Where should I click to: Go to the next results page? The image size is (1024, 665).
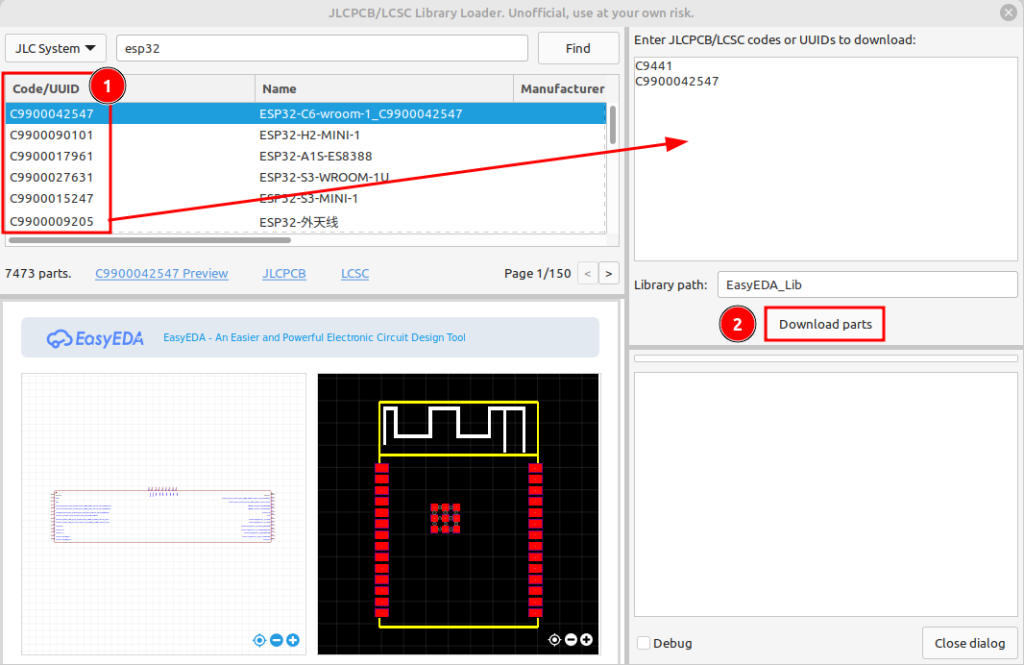pos(609,274)
